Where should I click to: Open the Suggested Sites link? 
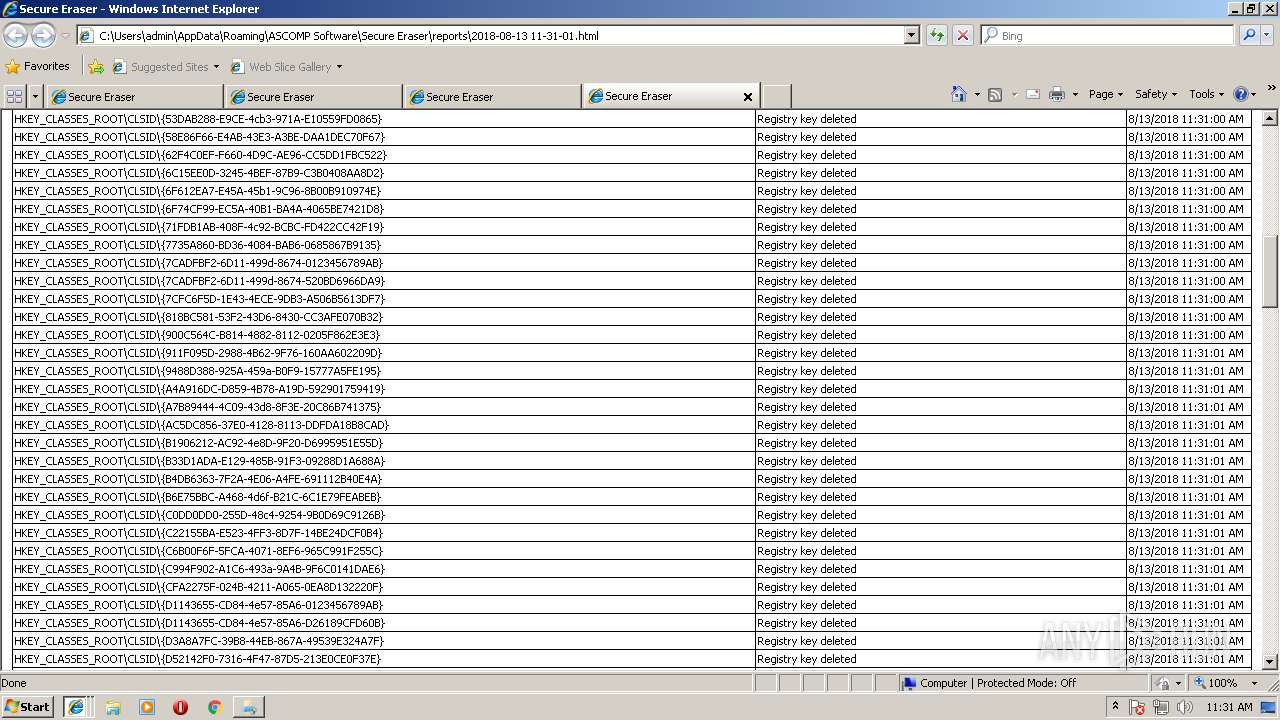coord(165,67)
